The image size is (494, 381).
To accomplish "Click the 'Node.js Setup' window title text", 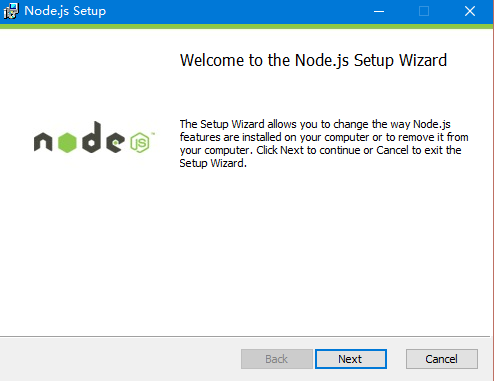I will pos(65,11).
